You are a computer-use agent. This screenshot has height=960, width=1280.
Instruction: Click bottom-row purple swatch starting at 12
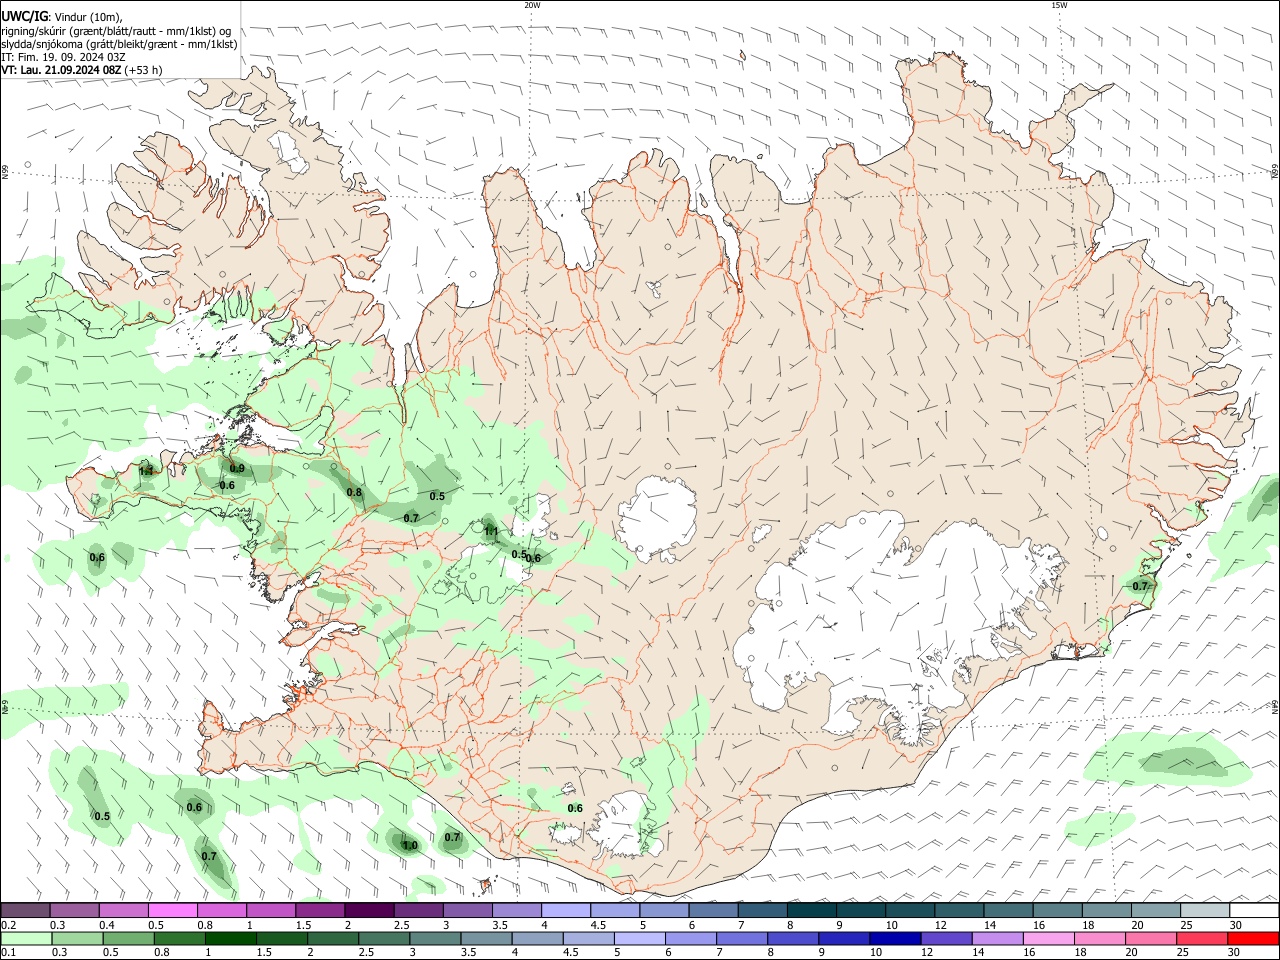tap(946, 938)
